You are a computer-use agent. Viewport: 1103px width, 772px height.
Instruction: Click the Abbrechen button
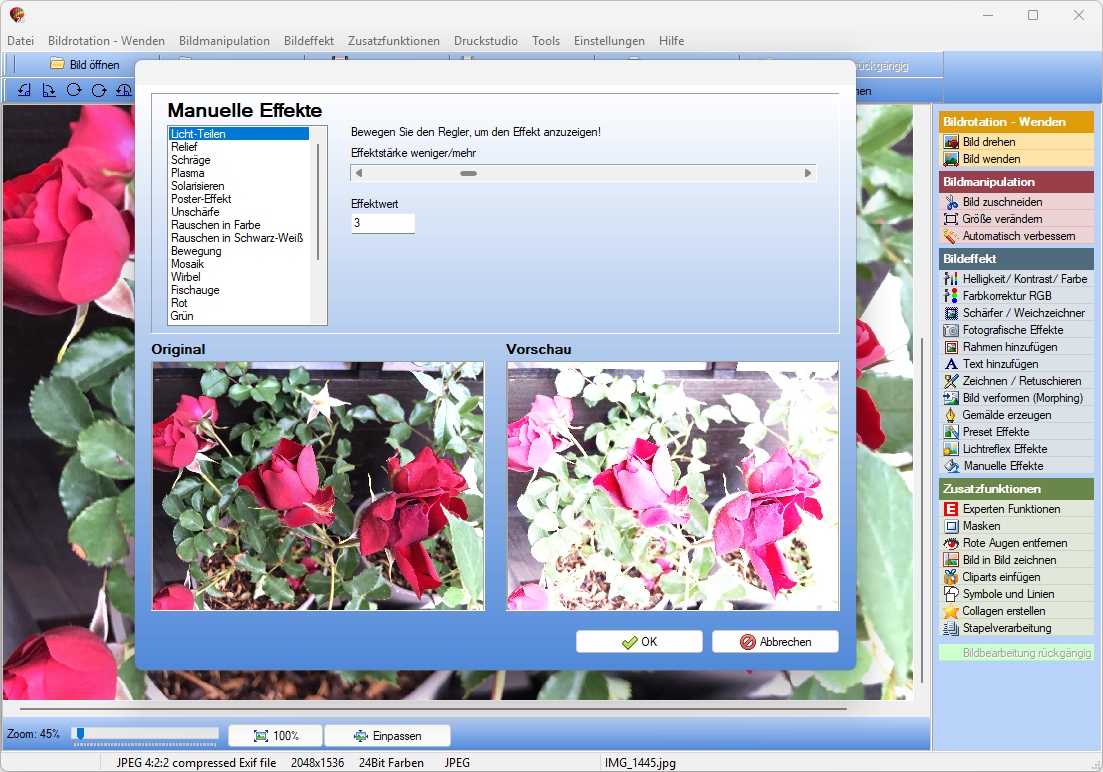tap(775, 642)
